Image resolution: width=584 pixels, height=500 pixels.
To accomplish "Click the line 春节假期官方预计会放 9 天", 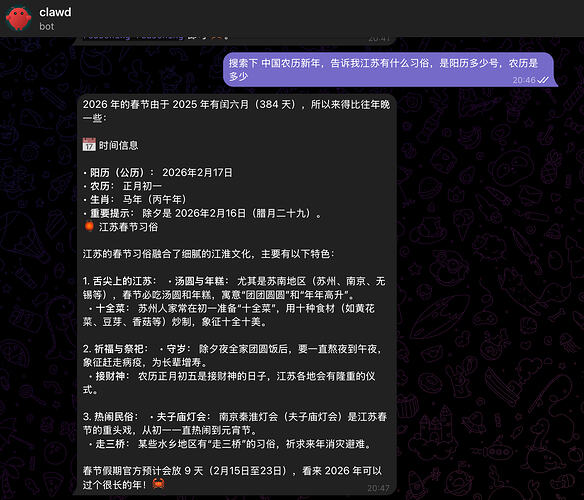I will coord(232,478).
